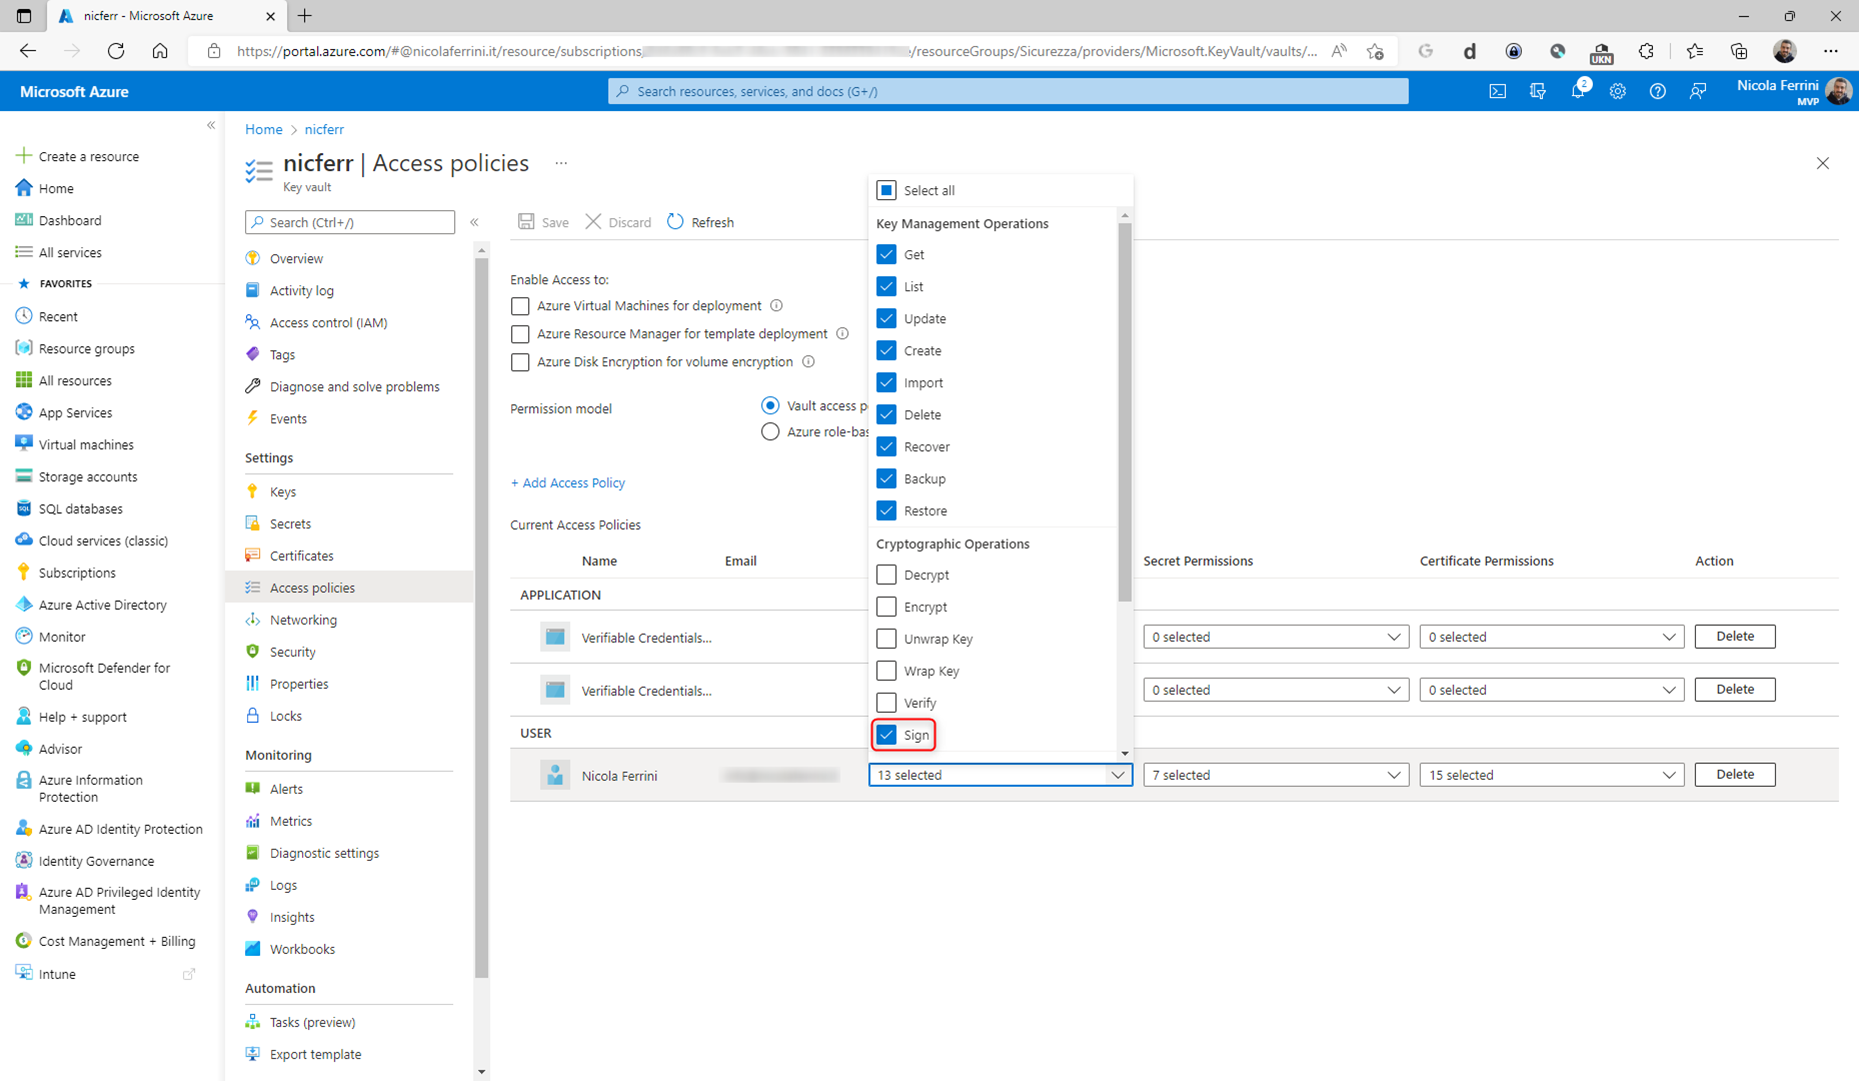Check the Verify cryptographic operation
This screenshot has height=1081, width=1859.
click(x=886, y=702)
